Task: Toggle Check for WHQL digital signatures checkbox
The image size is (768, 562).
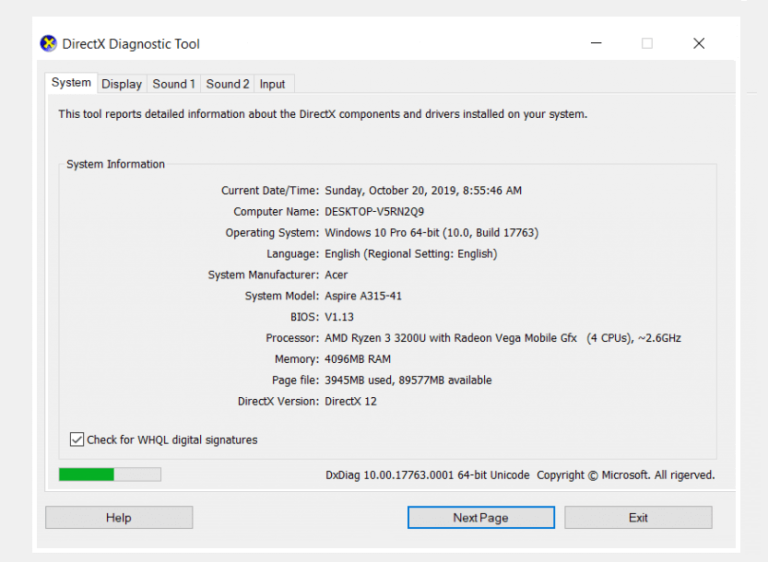Action: (77, 440)
